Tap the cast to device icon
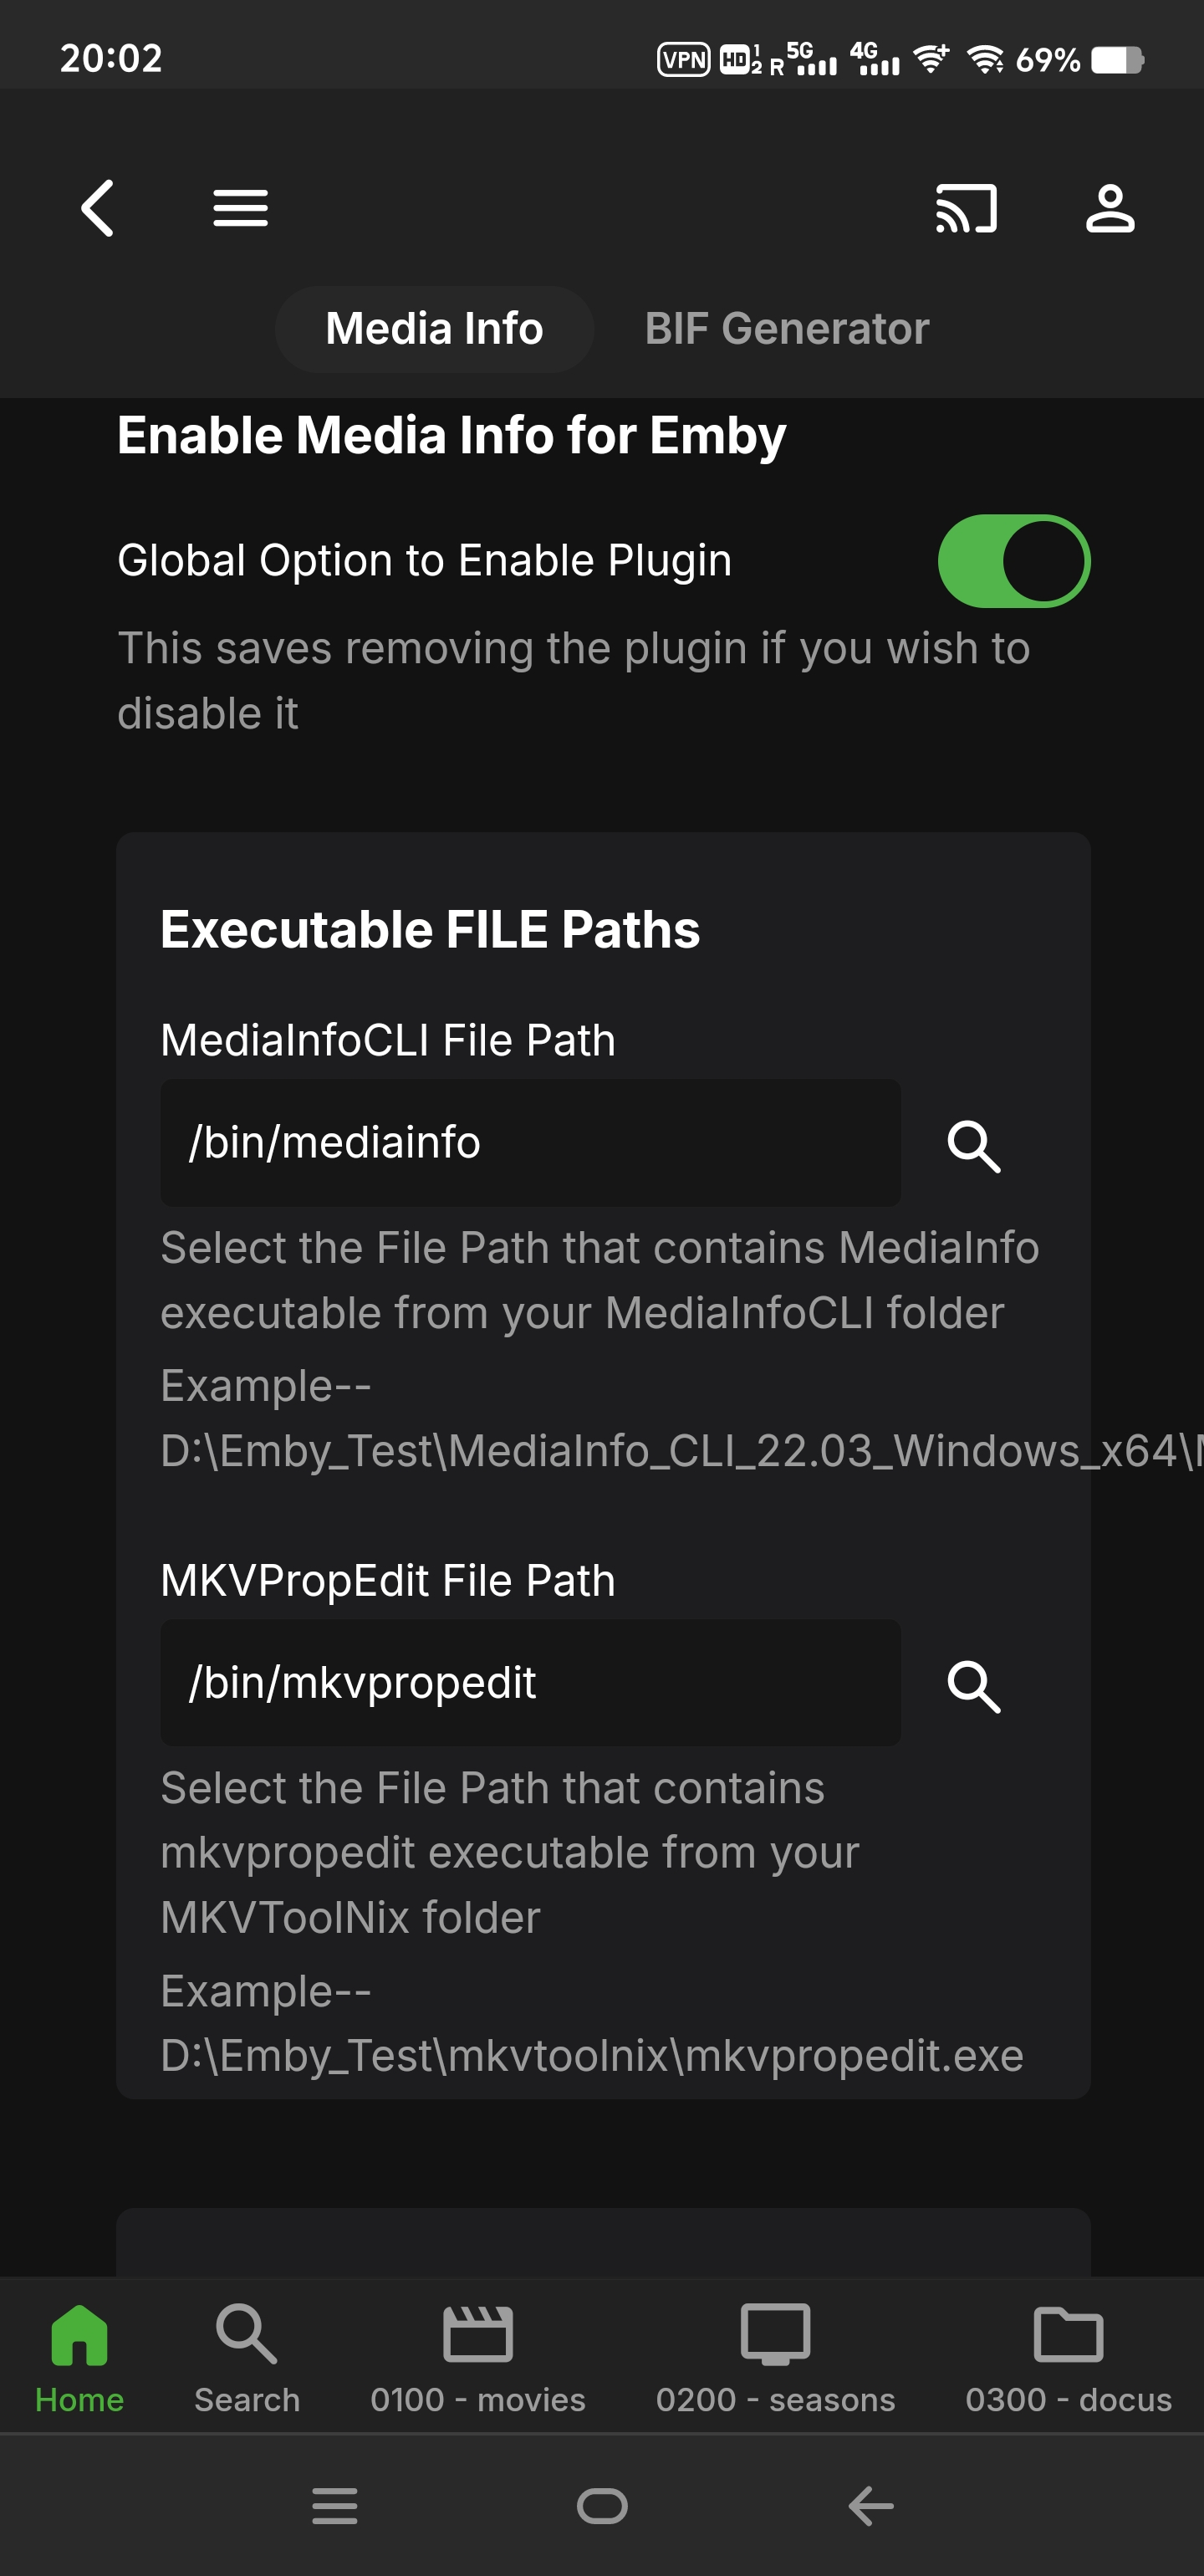The width and height of the screenshot is (1204, 2576). pyautogui.click(x=965, y=208)
